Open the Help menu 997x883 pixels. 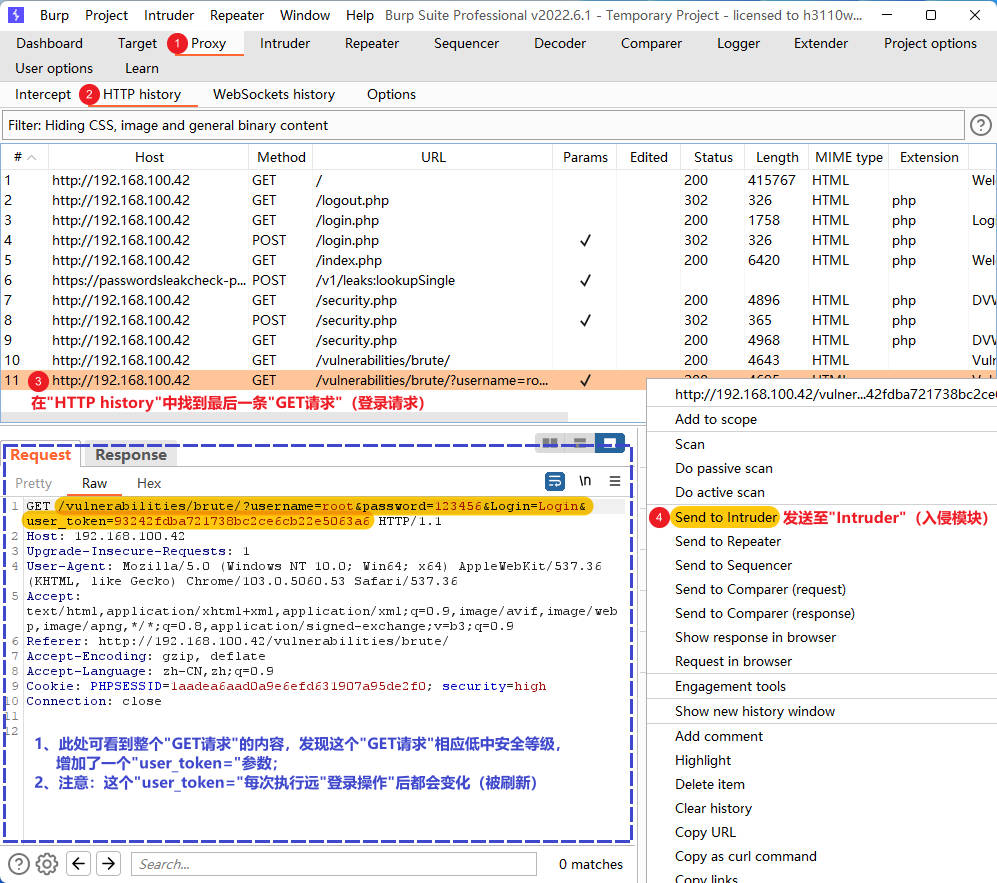359,15
